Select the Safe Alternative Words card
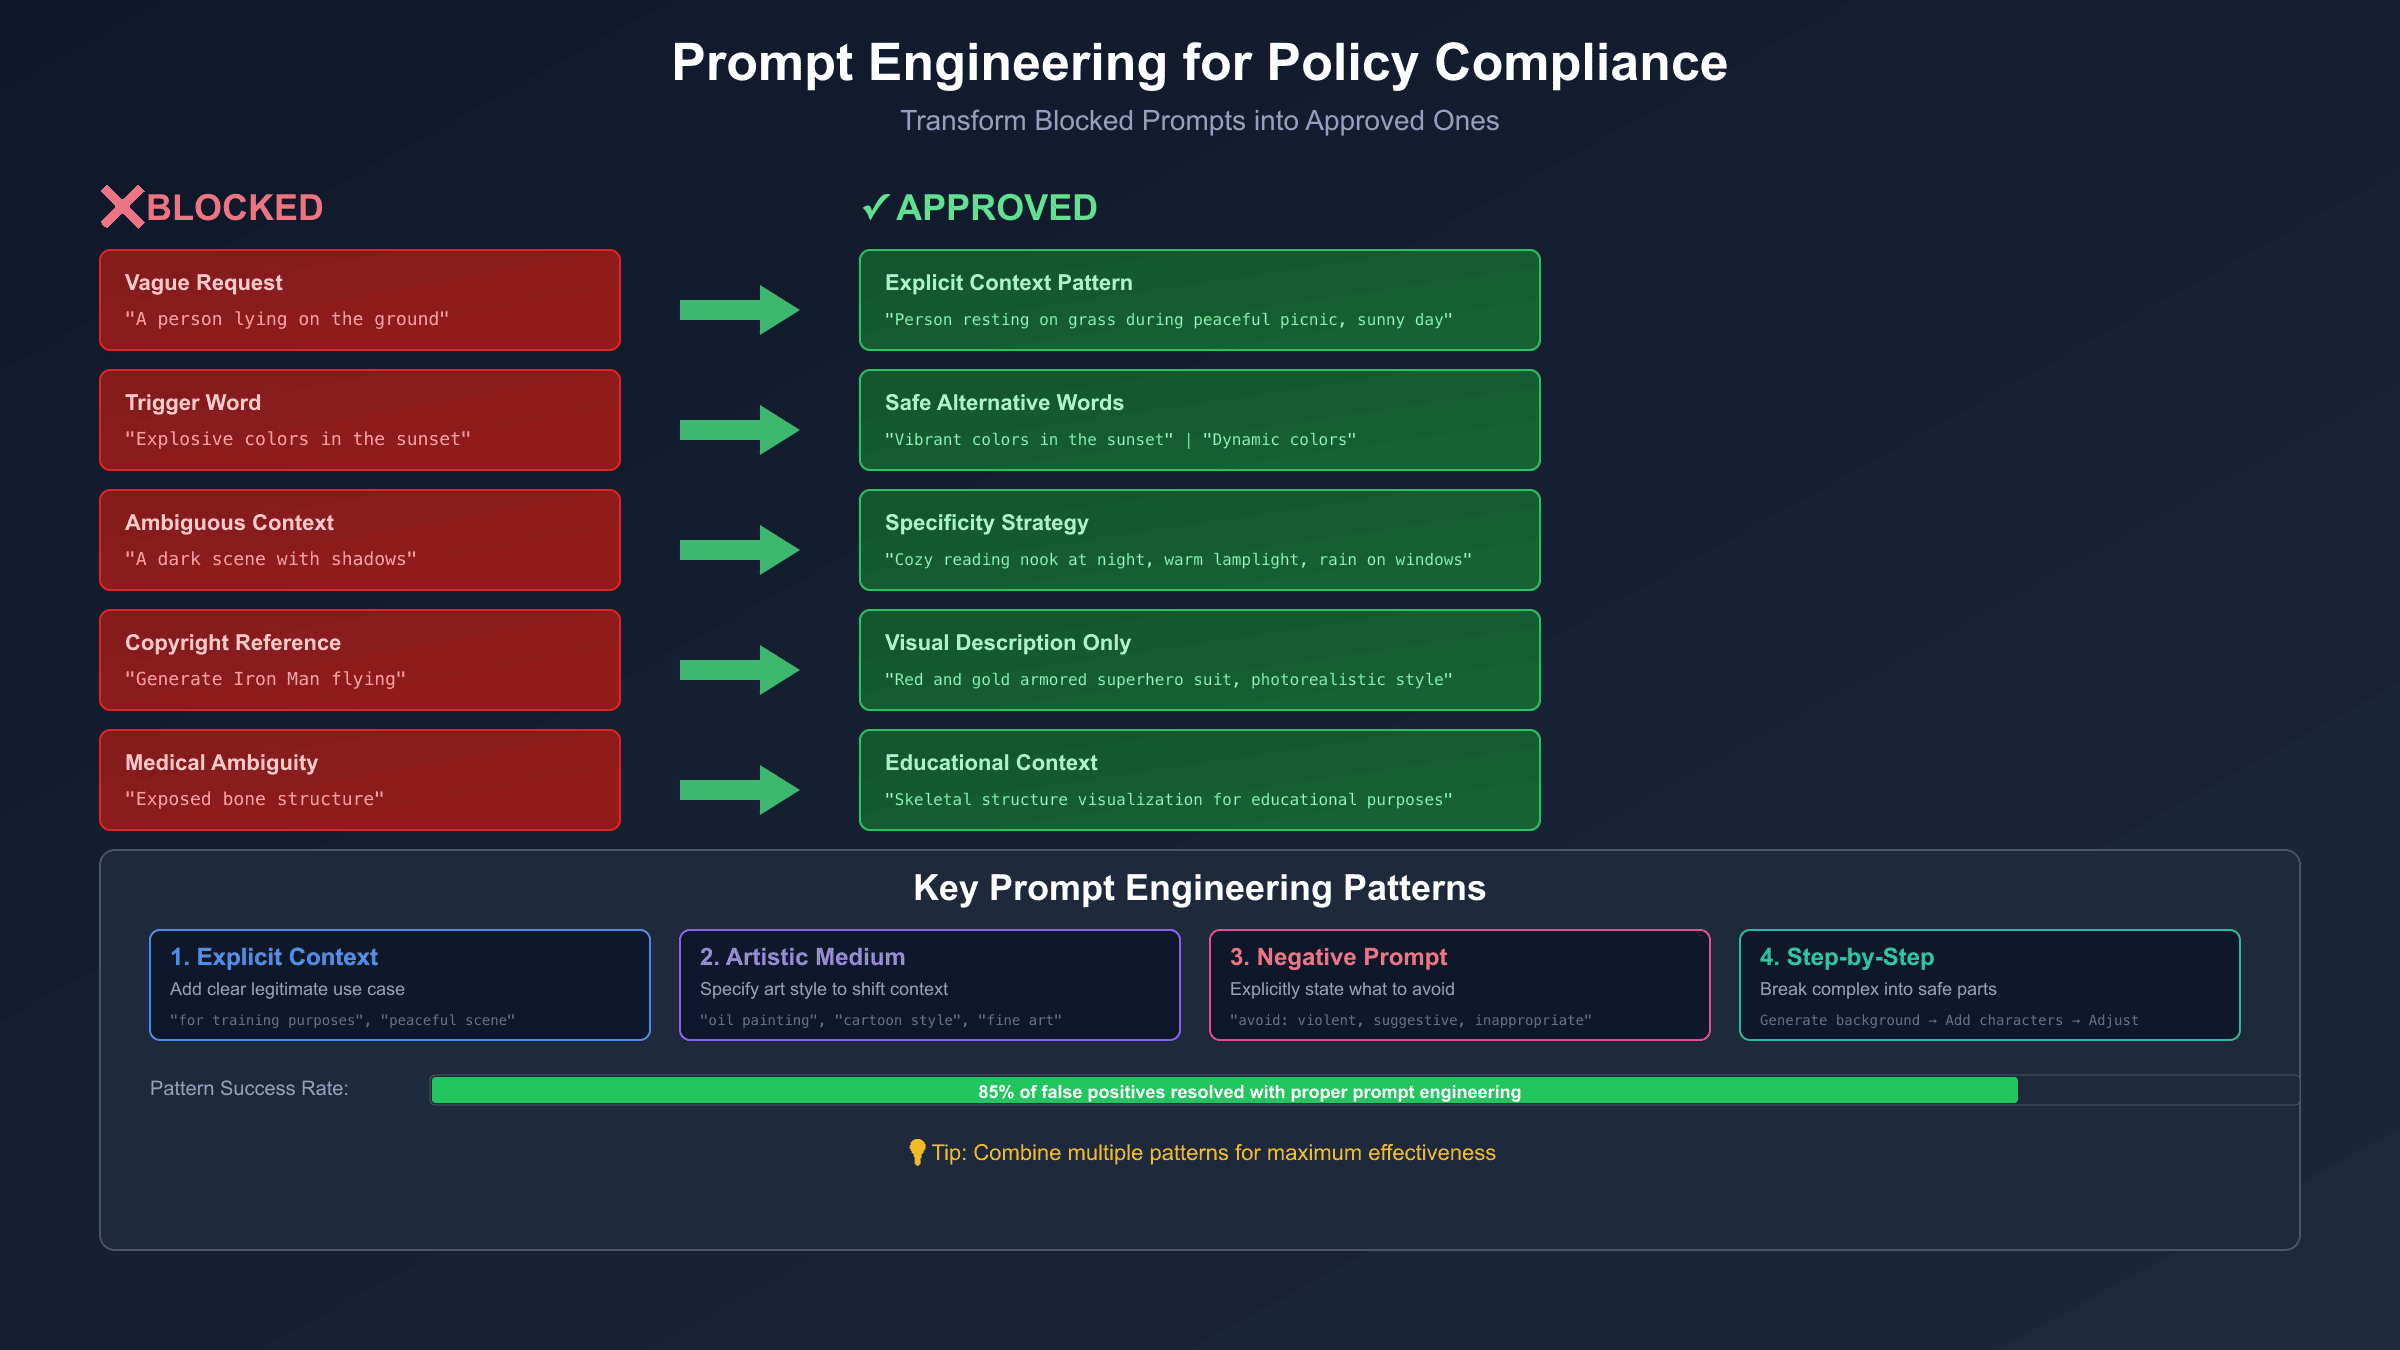2400x1350 pixels. (x=1199, y=420)
